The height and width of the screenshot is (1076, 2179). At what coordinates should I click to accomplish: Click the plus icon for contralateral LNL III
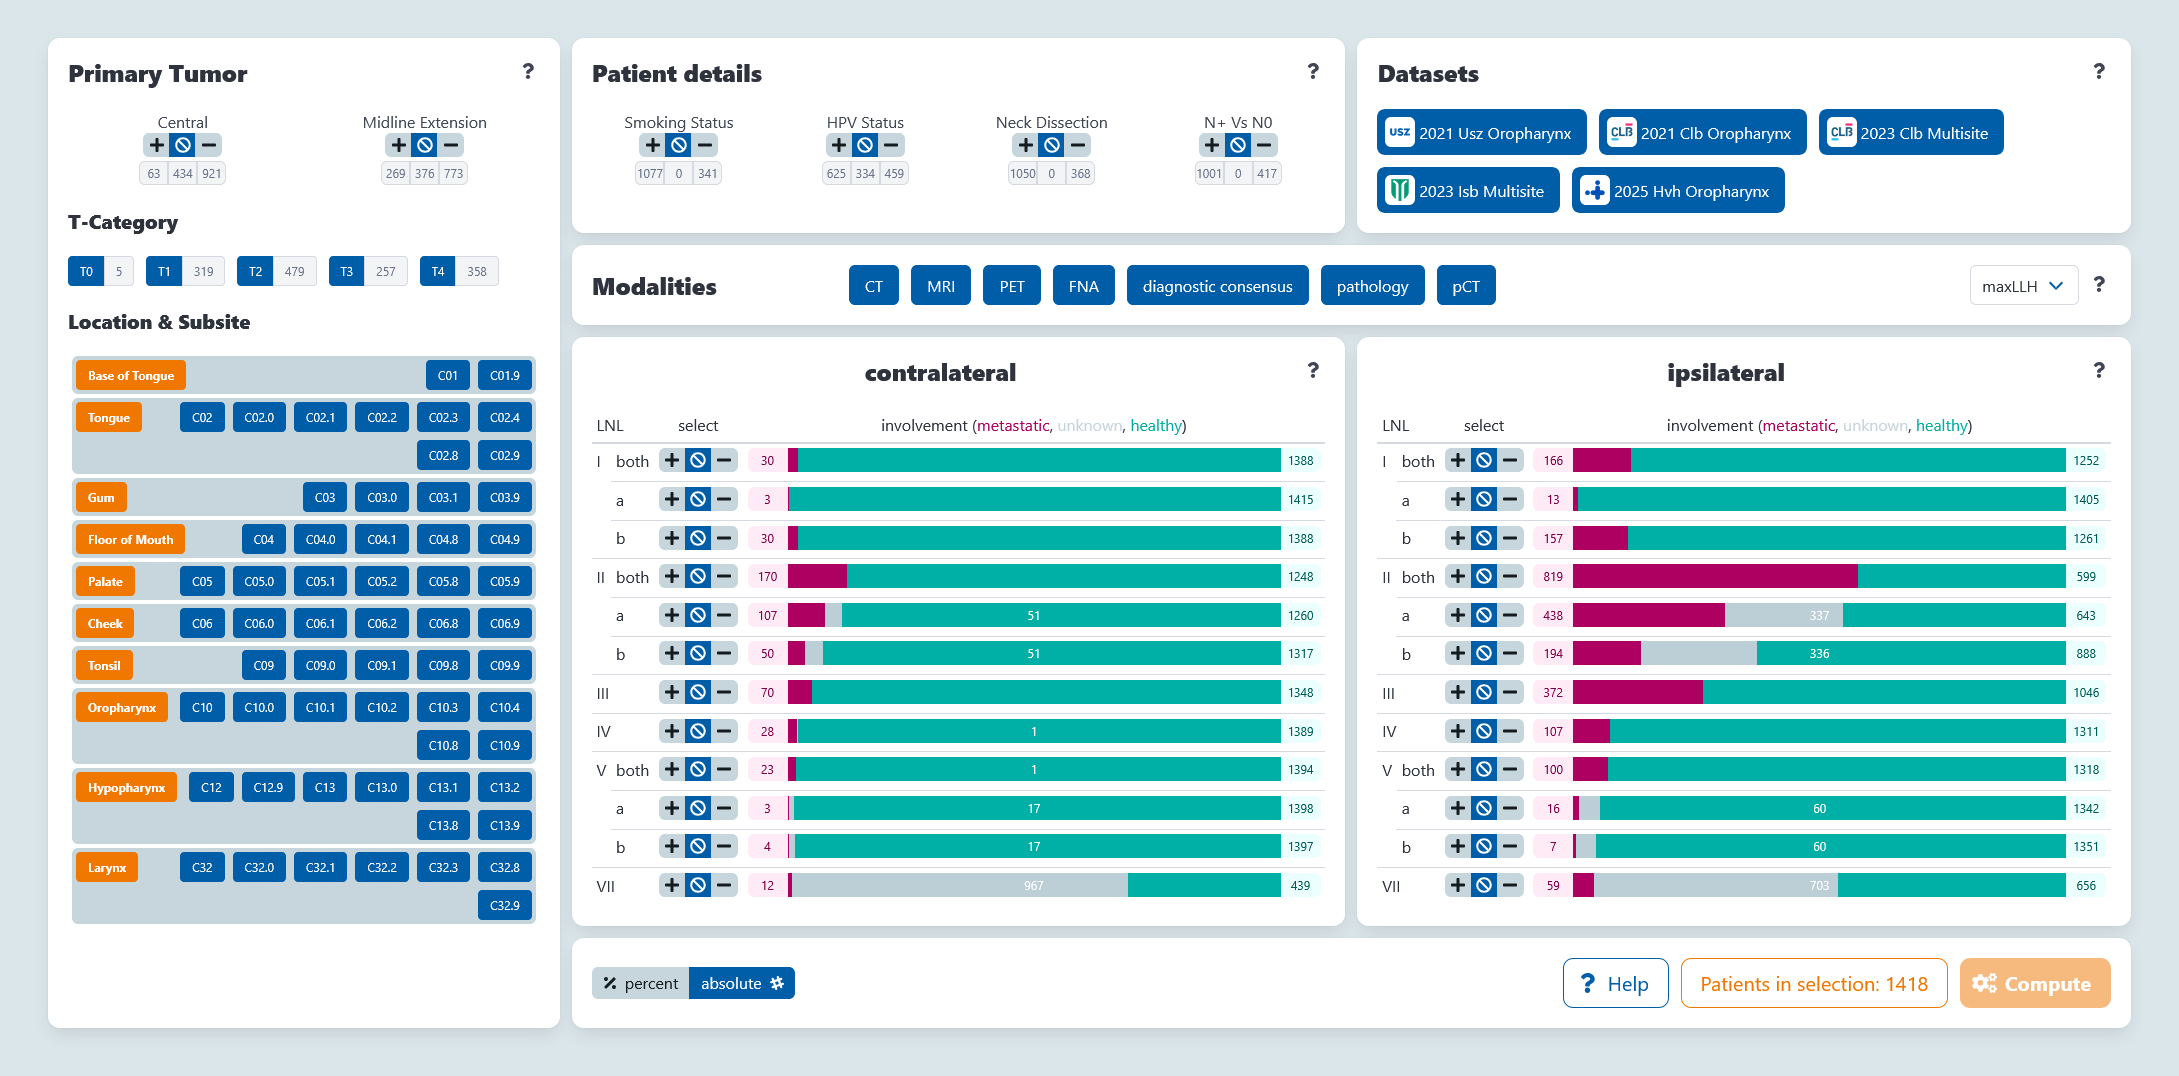(672, 692)
